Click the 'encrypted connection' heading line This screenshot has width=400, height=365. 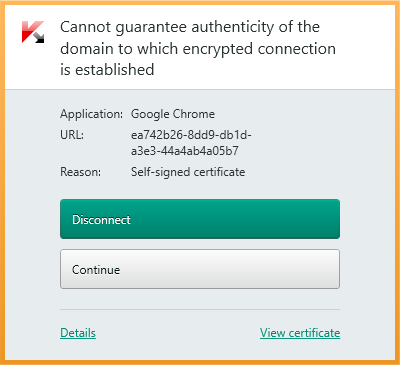click(198, 49)
